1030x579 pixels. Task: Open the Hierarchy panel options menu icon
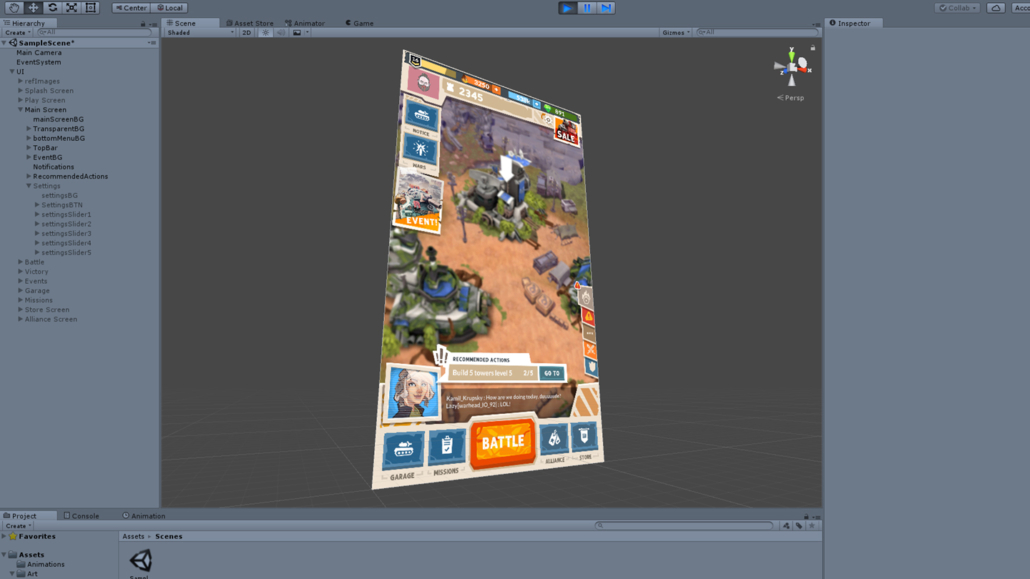pos(153,24)
